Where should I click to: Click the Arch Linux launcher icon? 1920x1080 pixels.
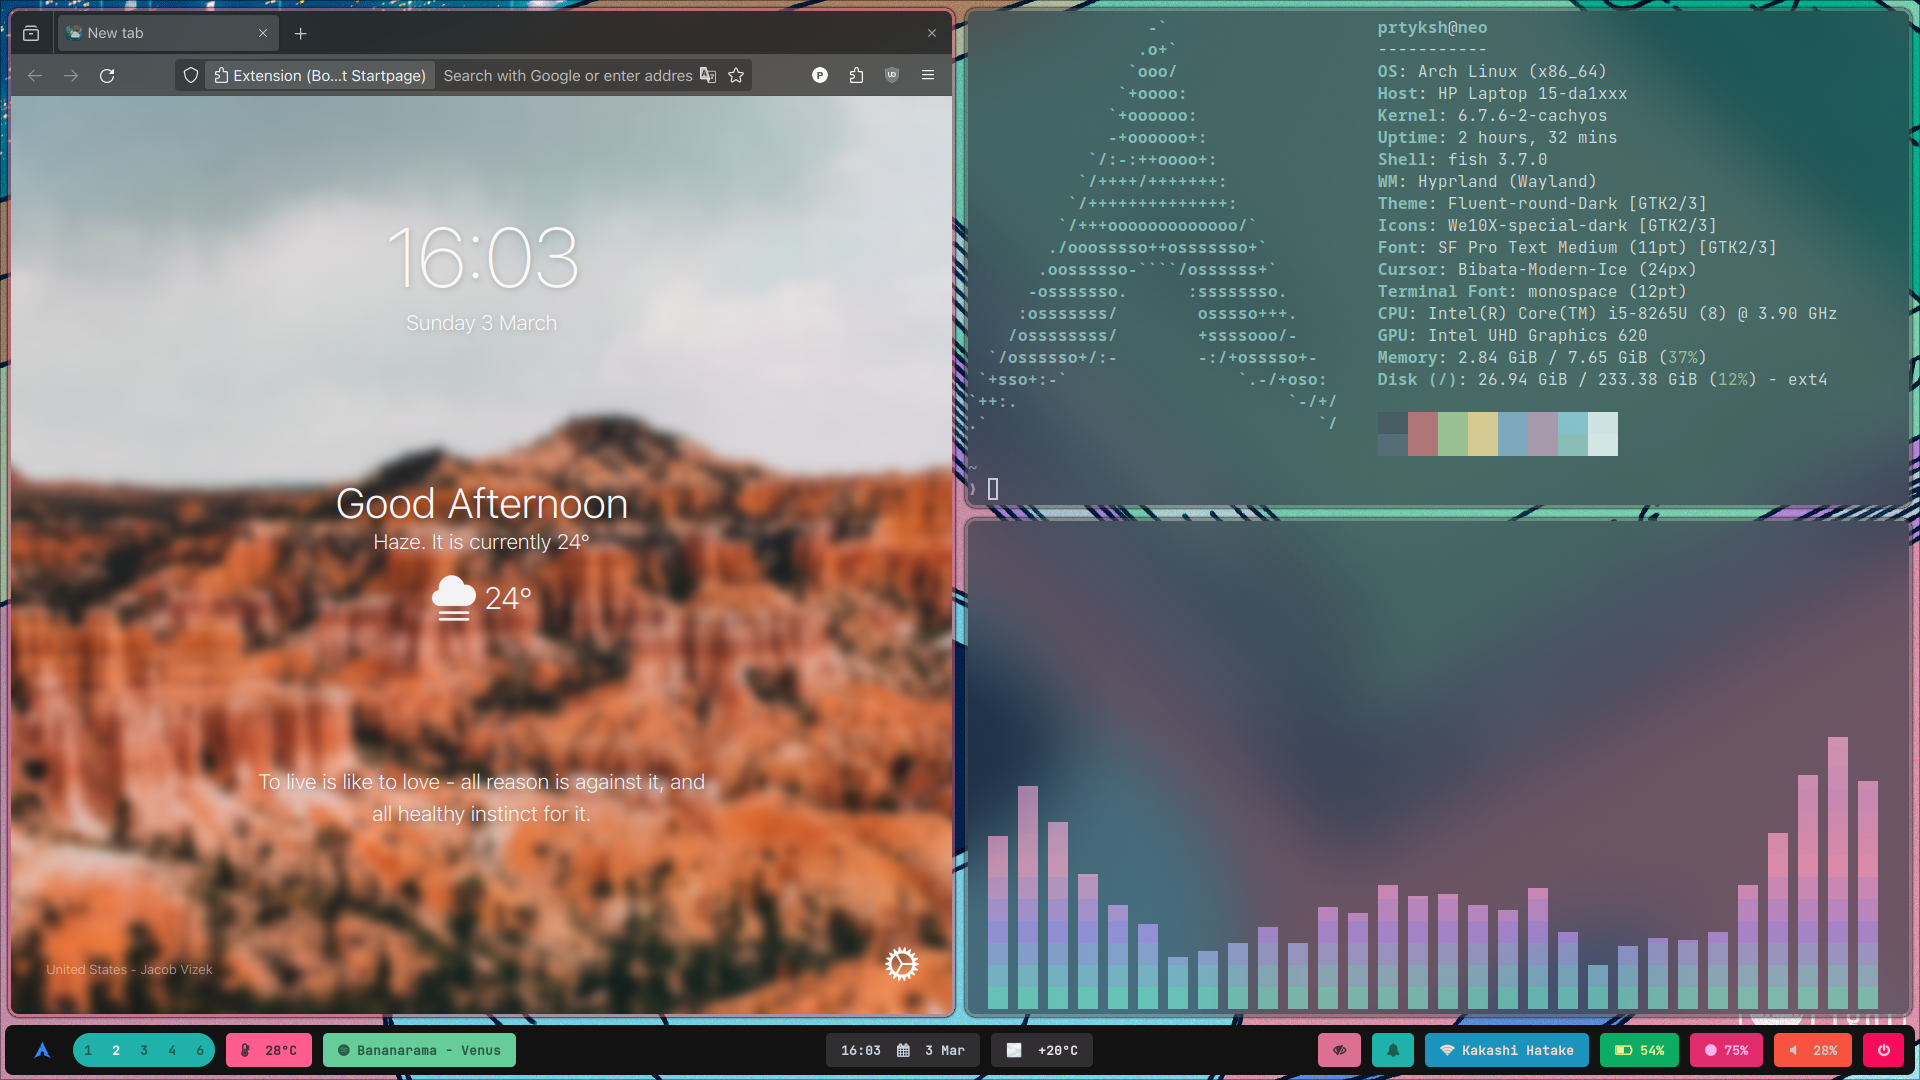pyautogui.click(x=42, y=1050)
